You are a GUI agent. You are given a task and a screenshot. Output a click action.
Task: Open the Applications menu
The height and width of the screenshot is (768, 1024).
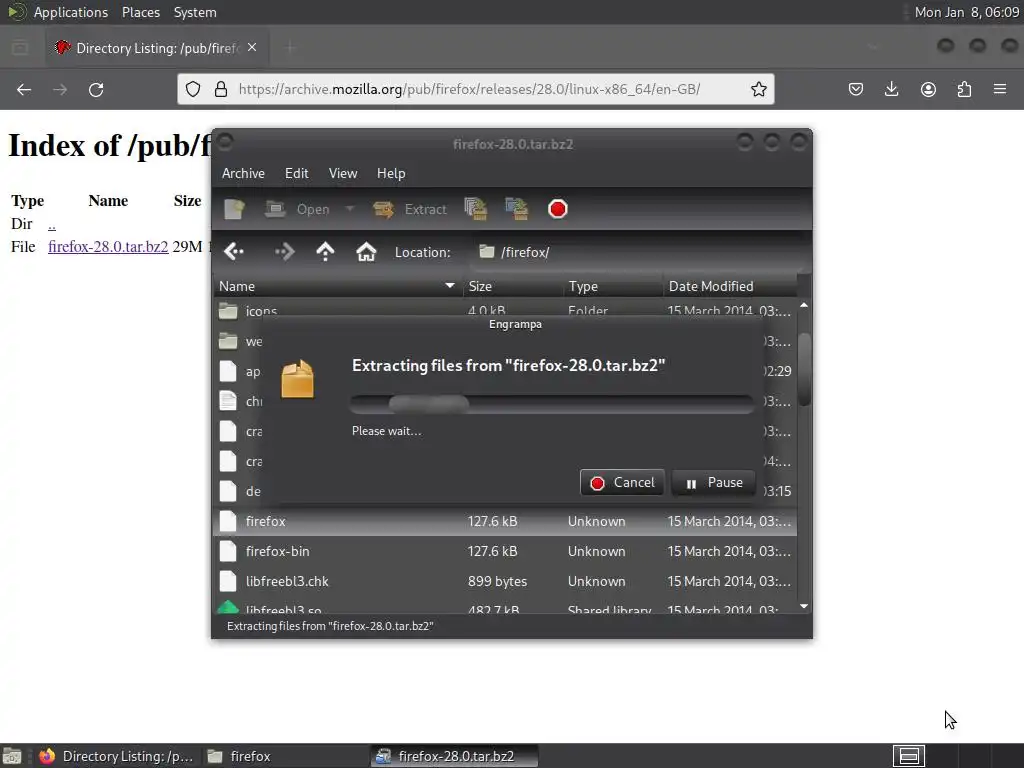point(71,12)
